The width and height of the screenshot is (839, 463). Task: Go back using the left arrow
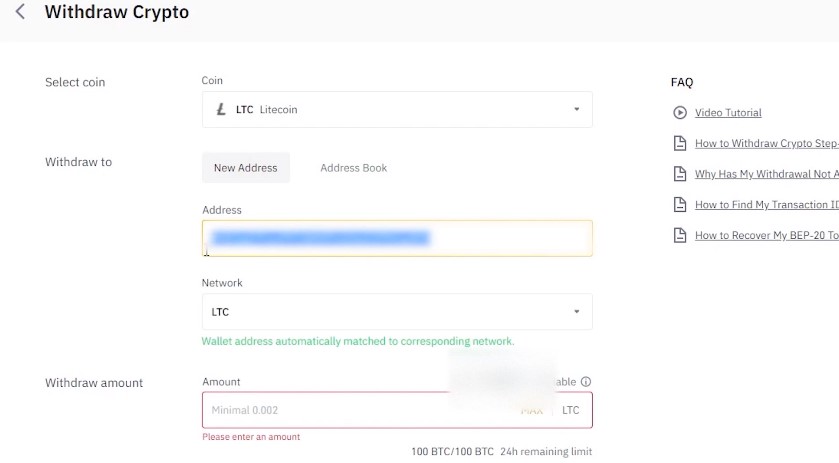click(20, 12)
